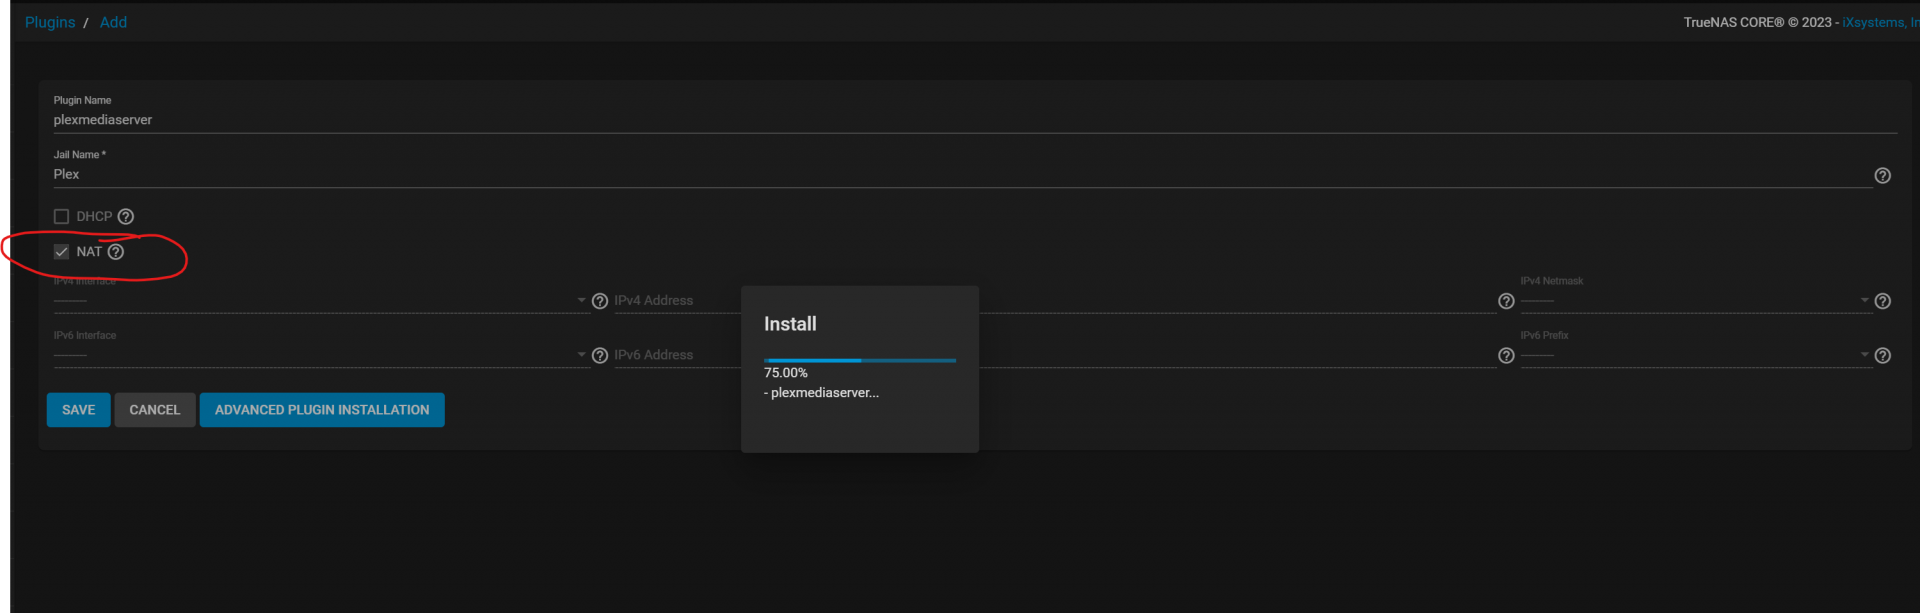Click the Install progress bar
Viewport: 1920px width, 613px height.
[x=860, y=360]
